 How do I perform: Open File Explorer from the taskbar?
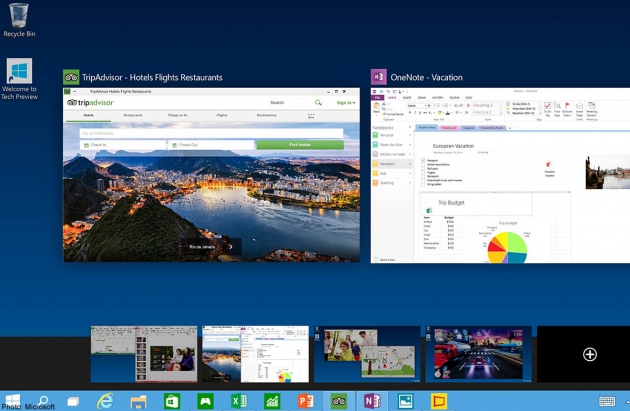point(138,401)
